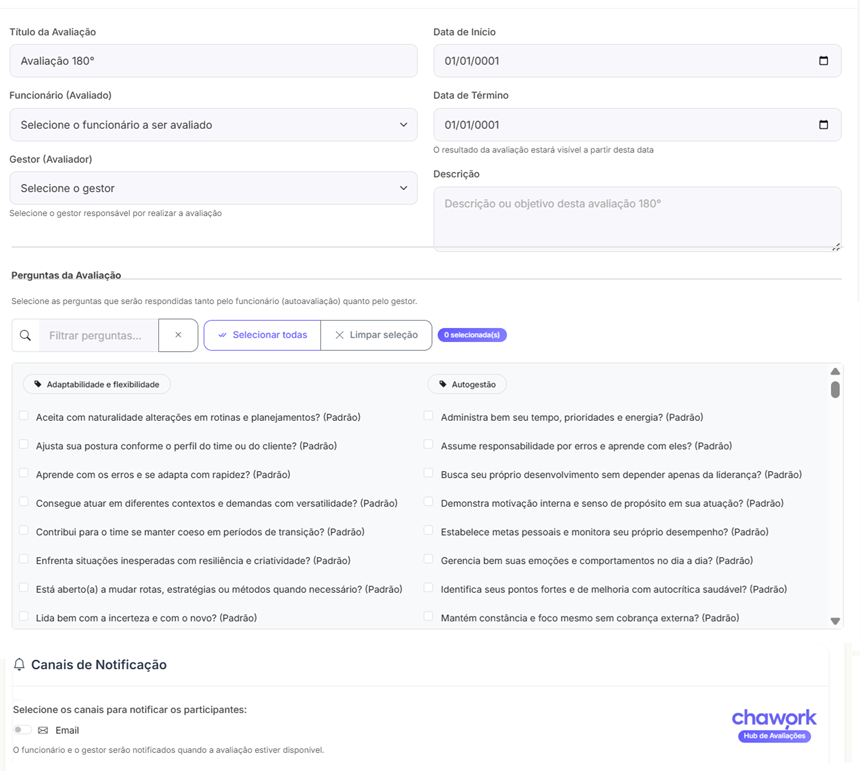Click the tag icon on Autogestão
This screenshot has width=860, height=771.
[x=443, y=384]
